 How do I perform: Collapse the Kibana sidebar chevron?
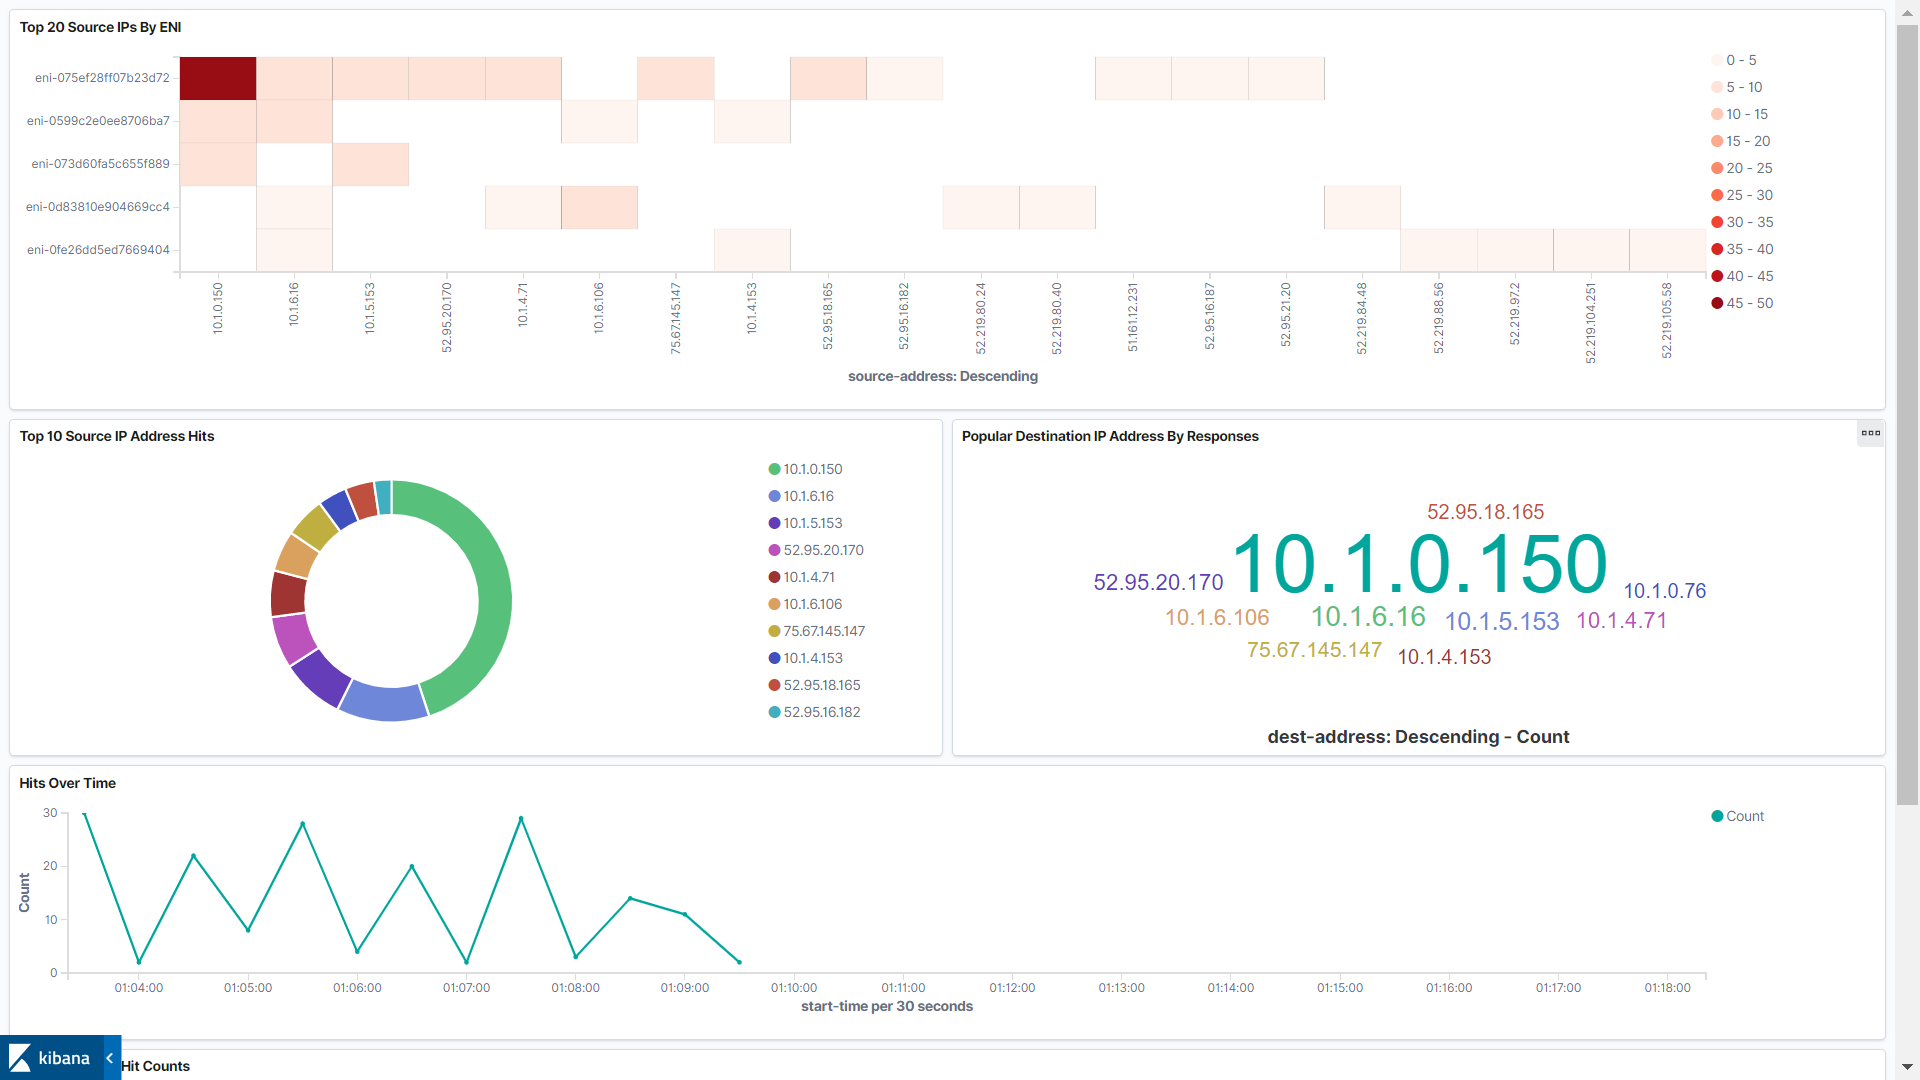click(110, 1058)
